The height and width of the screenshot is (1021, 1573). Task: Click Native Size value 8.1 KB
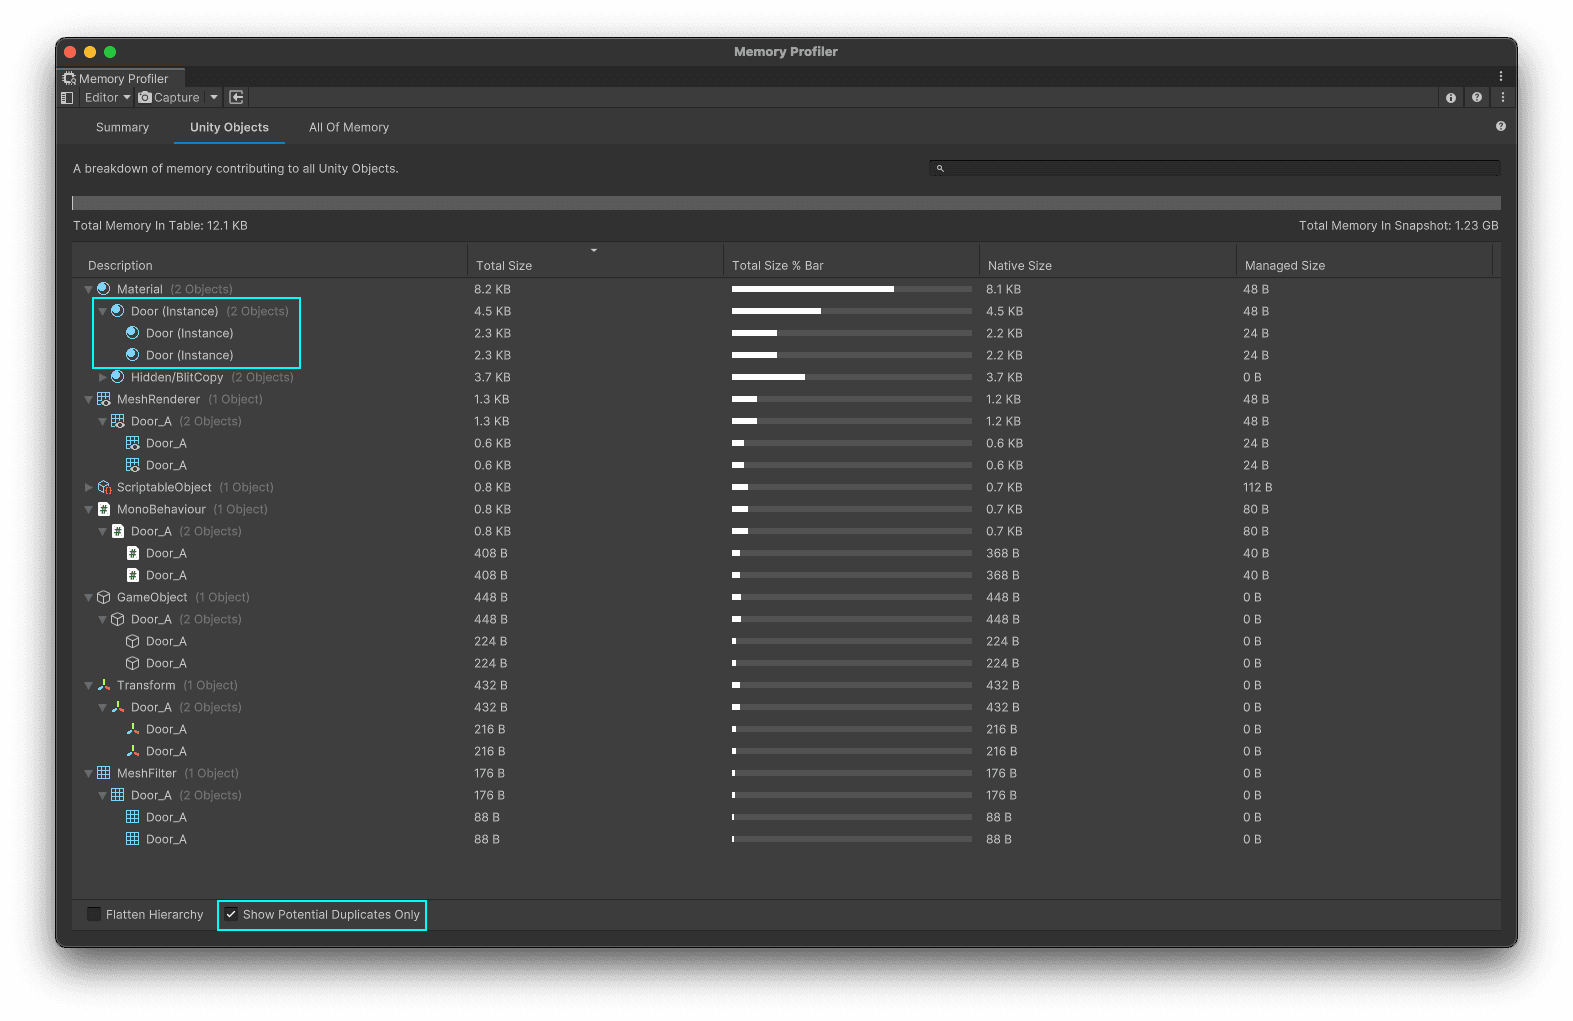pos(1004,290)
